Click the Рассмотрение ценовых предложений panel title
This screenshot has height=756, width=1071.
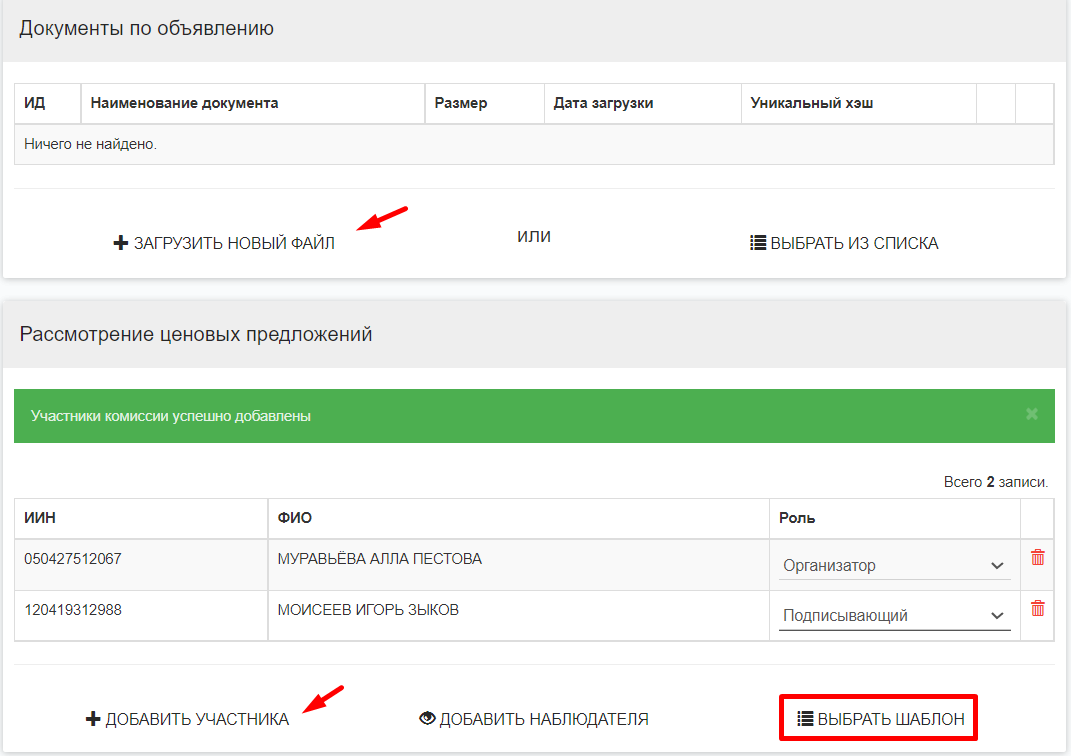[196, 334]
